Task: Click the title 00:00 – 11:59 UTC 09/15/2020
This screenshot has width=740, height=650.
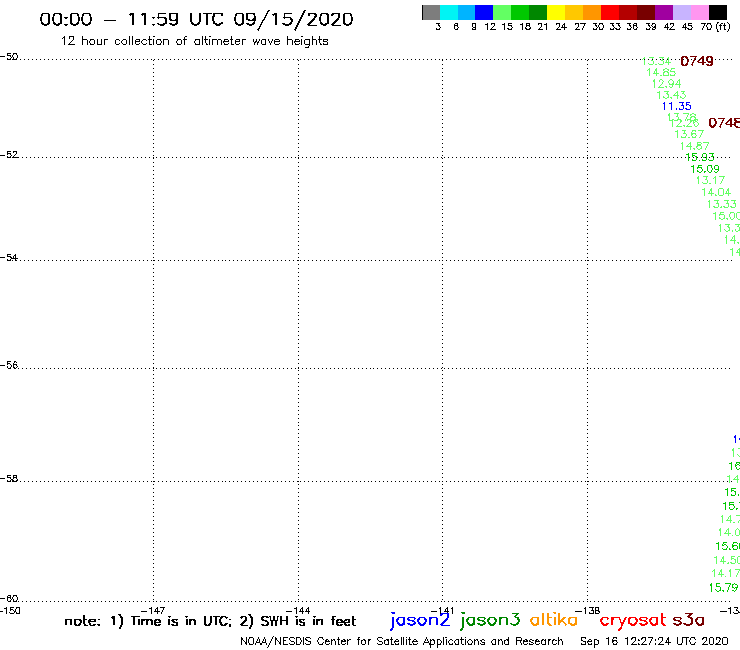Action: 196,19
